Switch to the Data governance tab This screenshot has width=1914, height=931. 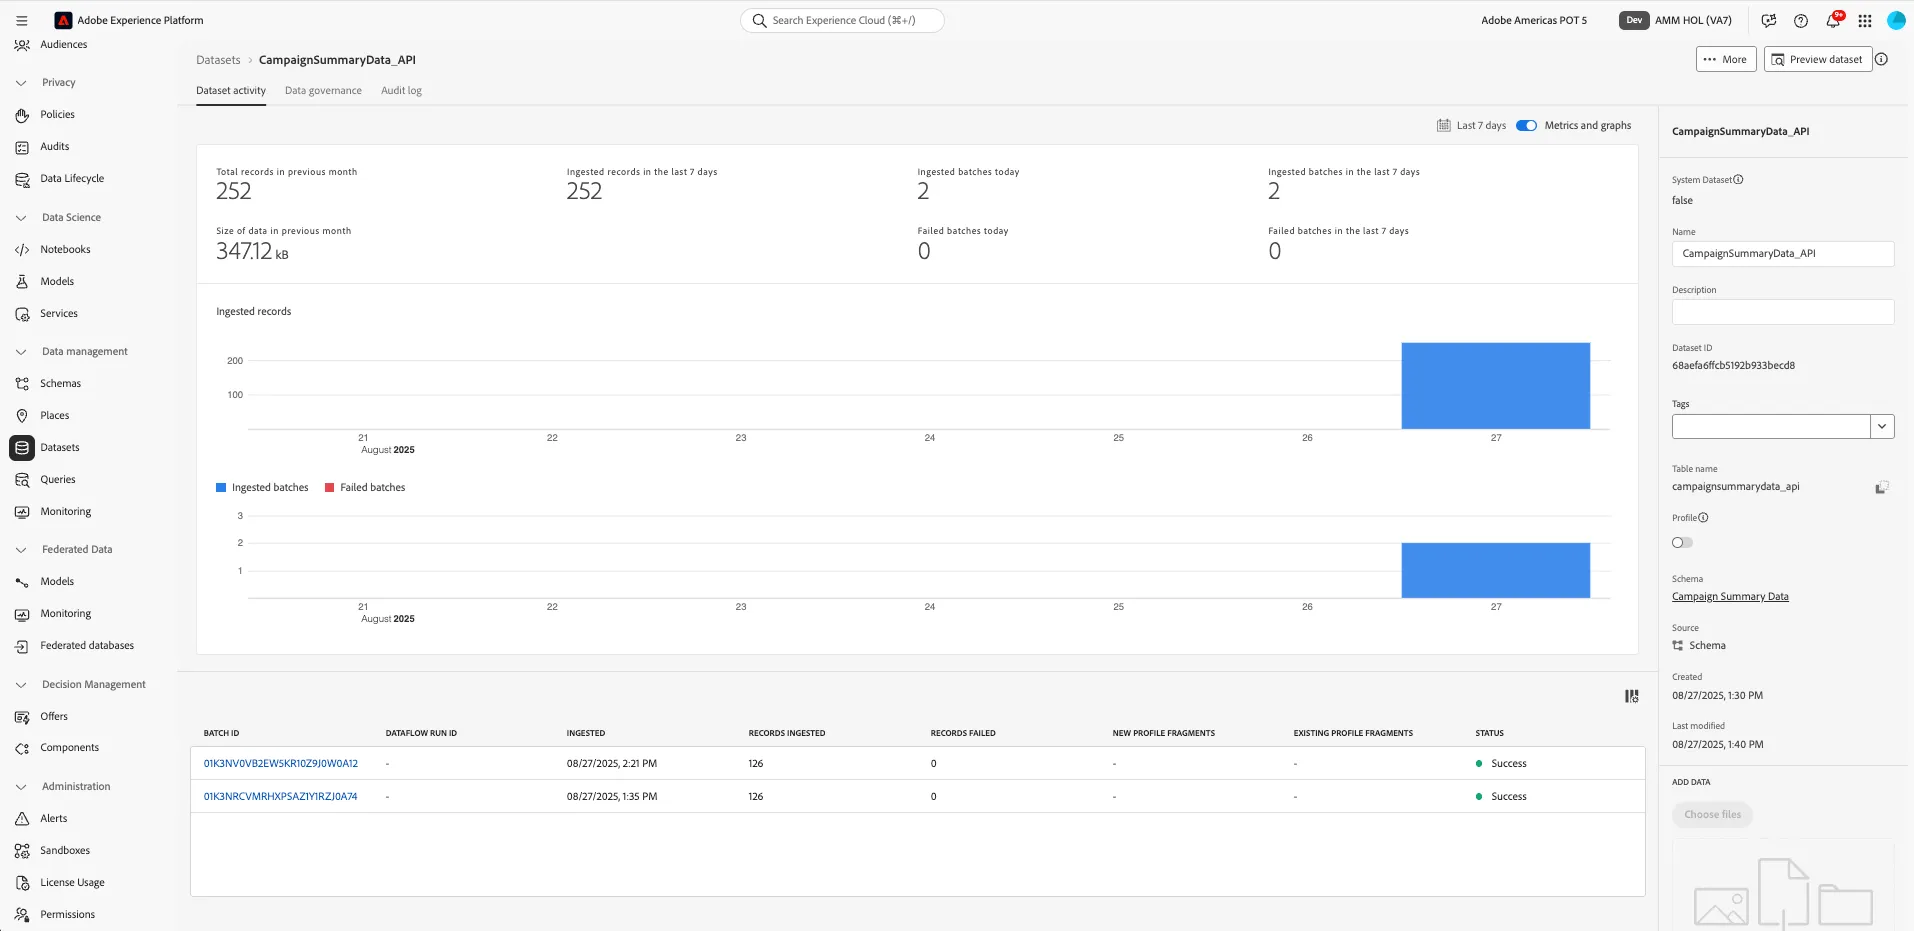coord(323,91)
